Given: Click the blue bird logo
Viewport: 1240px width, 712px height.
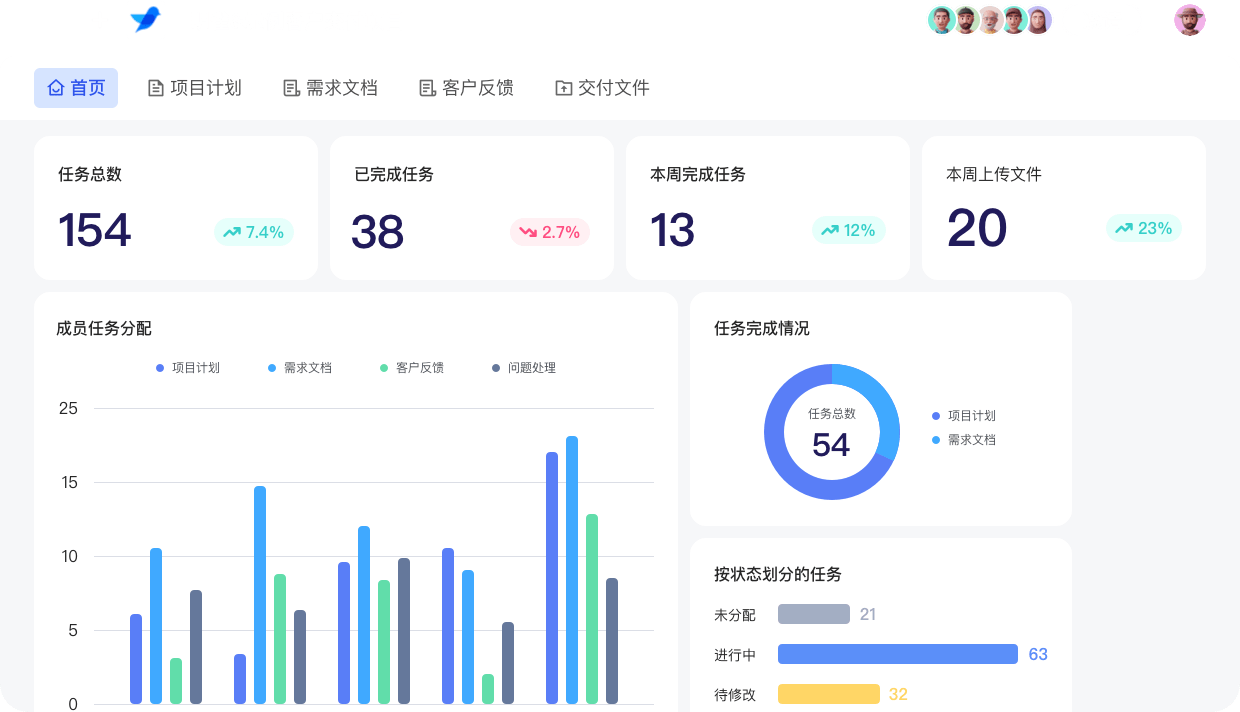Looking at the screenshot, I should tap(146, 18).
